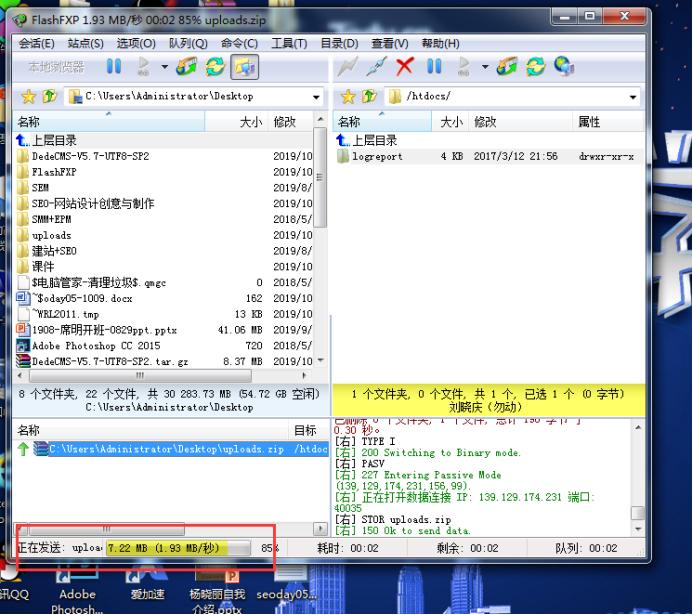Expand the local path dropdown
The image size is (693, 615).
(316, 97)
